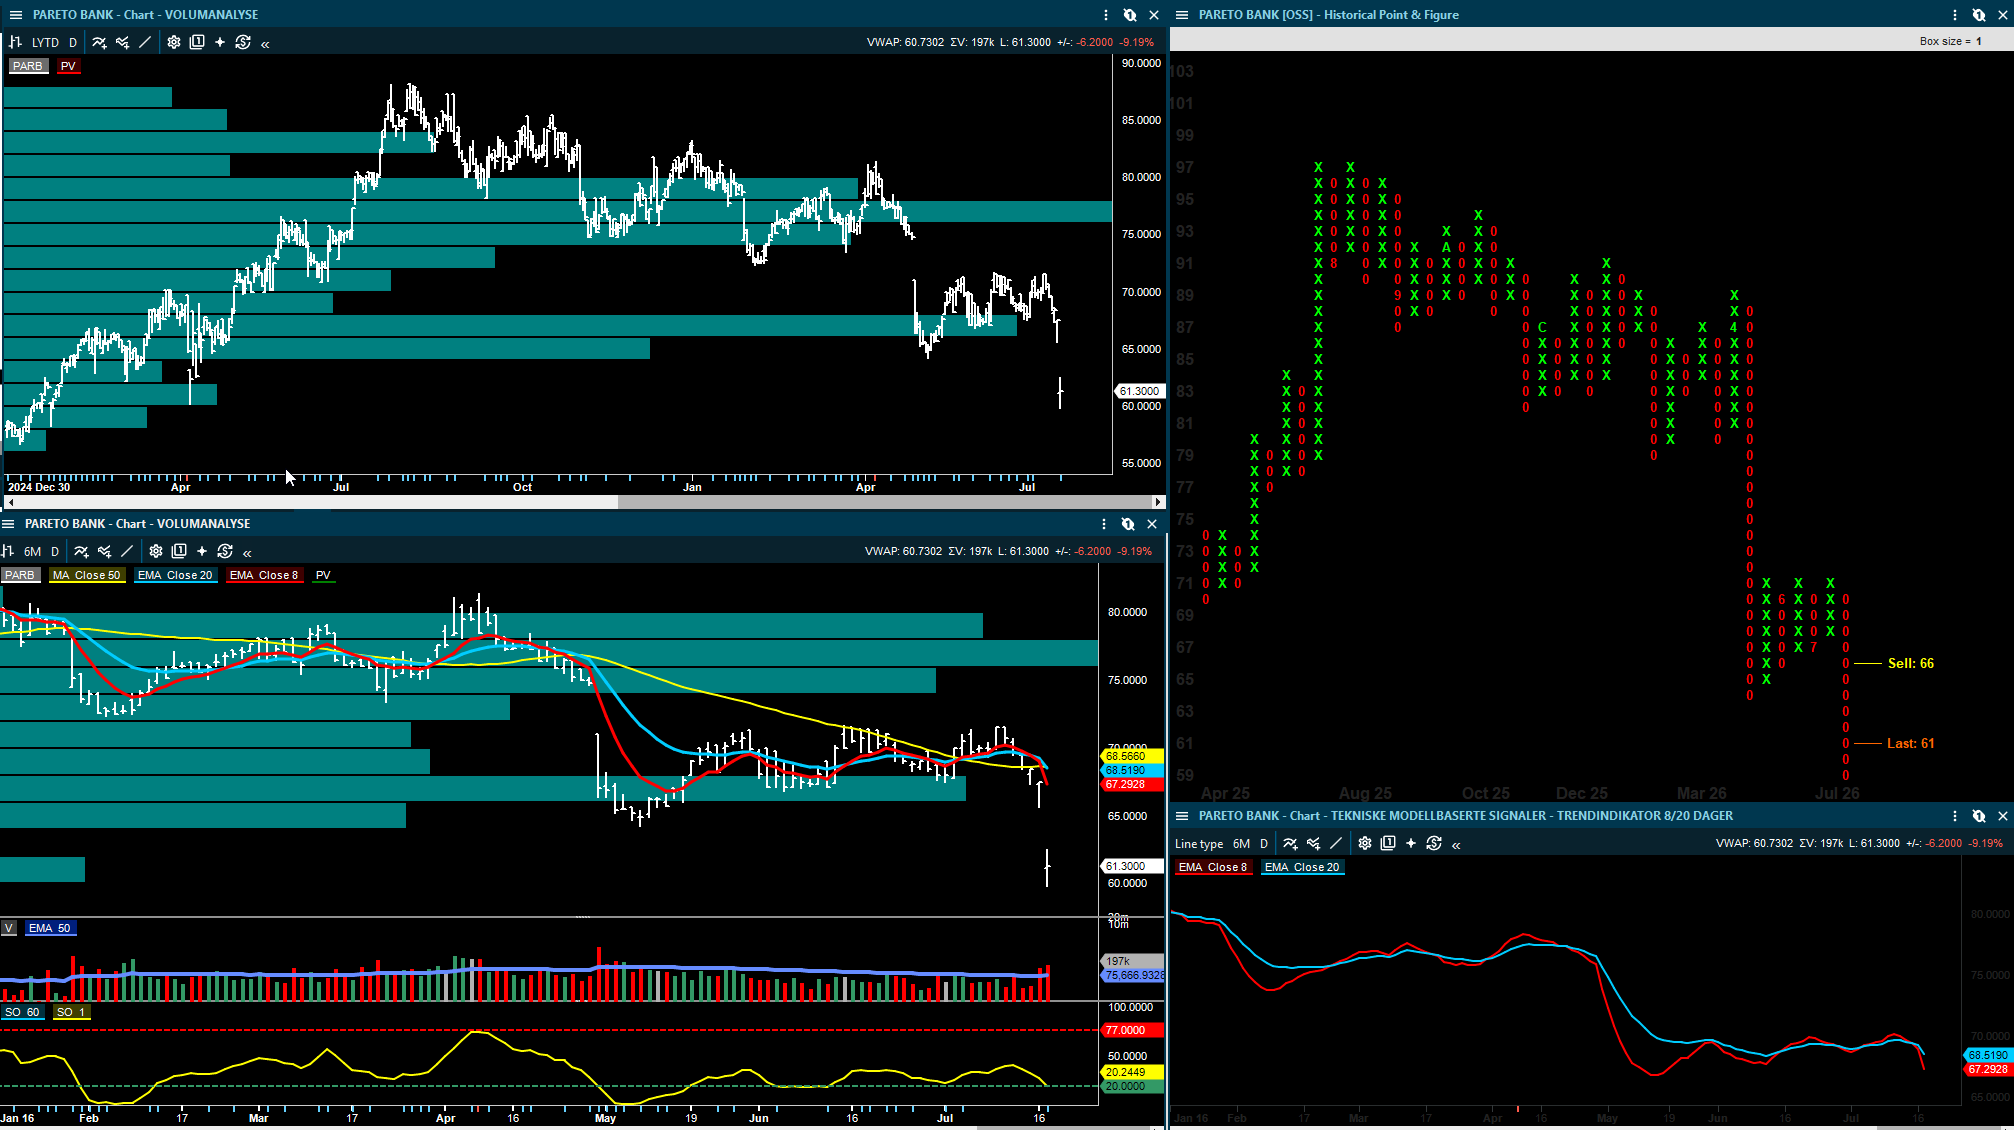Open the template icon in the Trendindikator chart
2014x1130 pixels.
coord(1388,843)
